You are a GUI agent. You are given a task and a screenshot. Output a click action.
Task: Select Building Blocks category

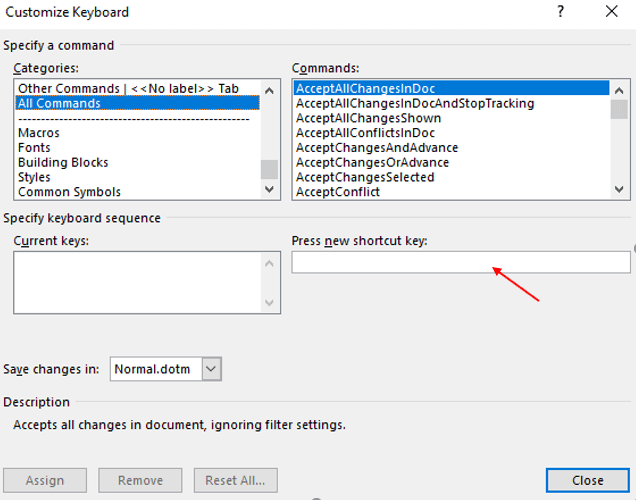tap(63, 162)
